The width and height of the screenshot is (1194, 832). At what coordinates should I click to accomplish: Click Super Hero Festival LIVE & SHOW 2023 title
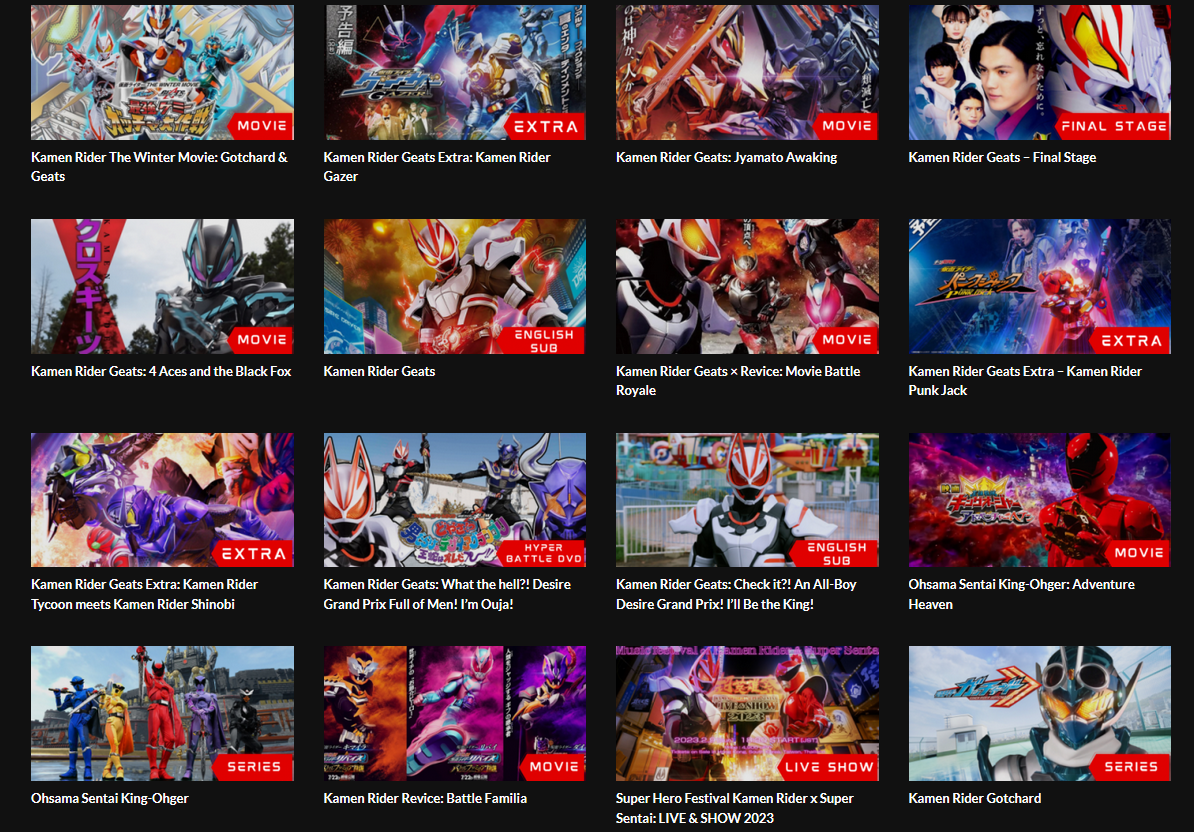click(x=735, y=808)
